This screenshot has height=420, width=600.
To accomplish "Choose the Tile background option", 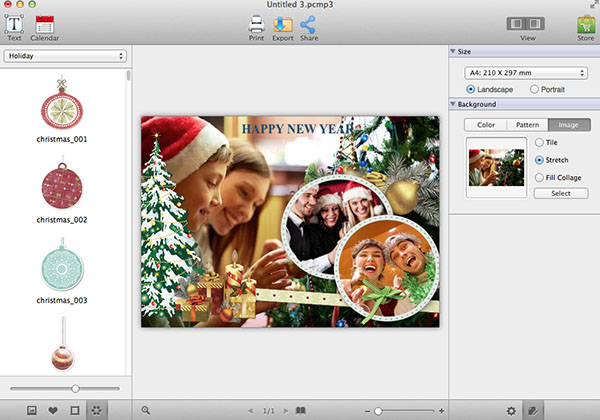I will (x=540, y=143).
